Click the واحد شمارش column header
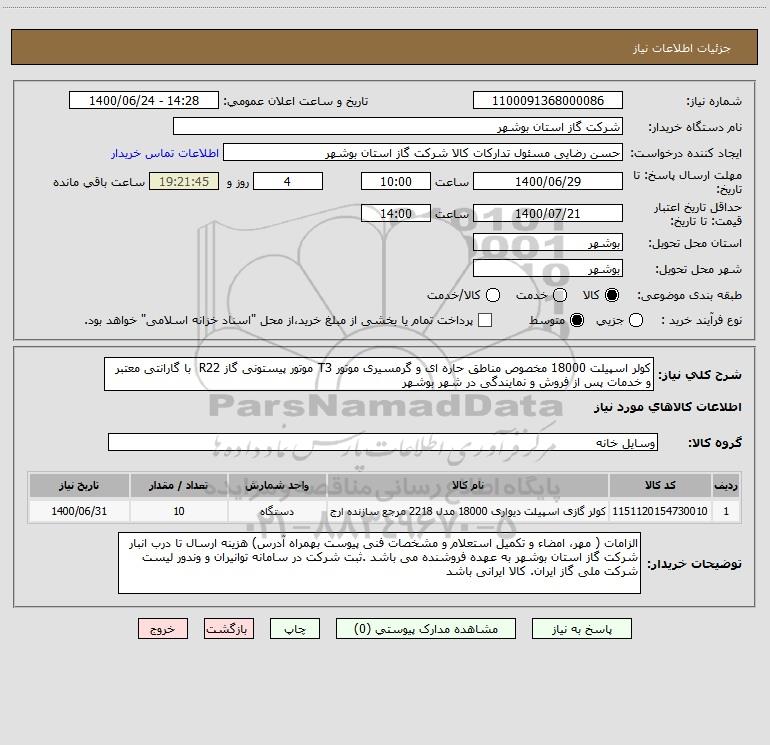This screenshot has width=770, height=745. [x=277, y=485]
